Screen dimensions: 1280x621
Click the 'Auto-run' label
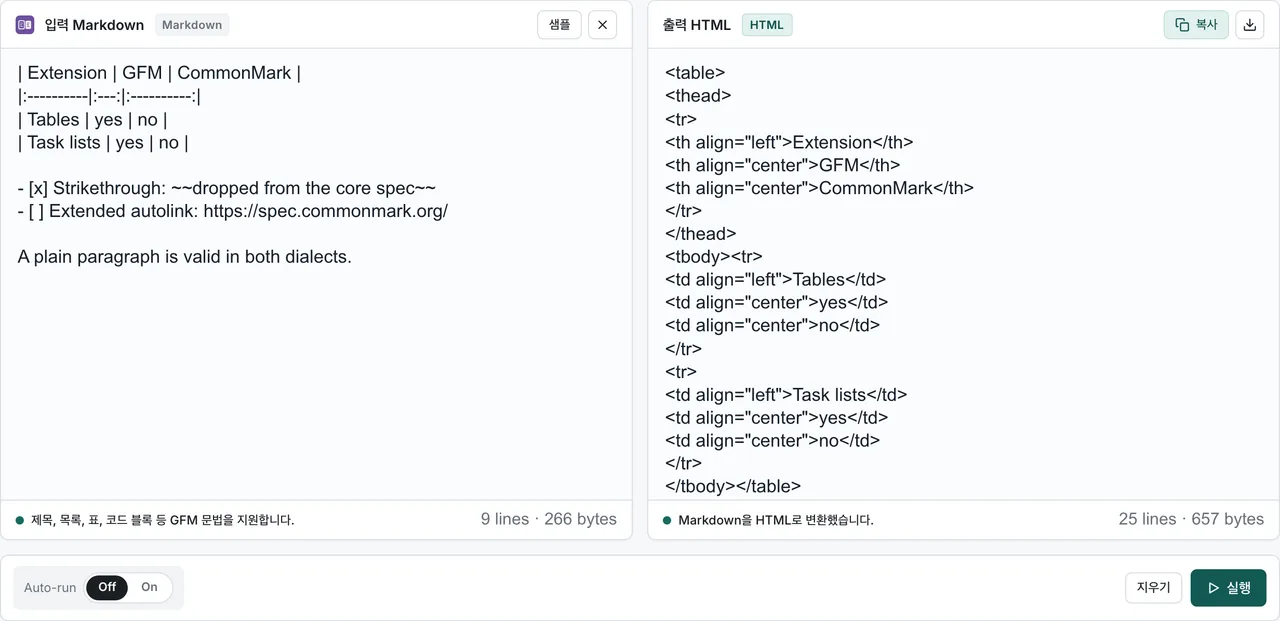(x=50, y=588)
